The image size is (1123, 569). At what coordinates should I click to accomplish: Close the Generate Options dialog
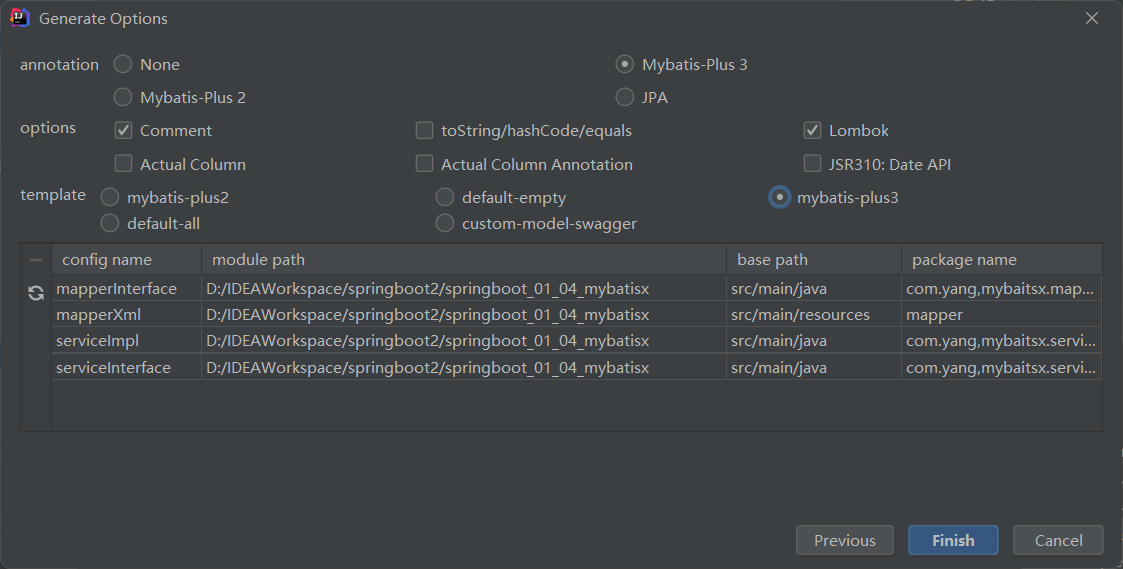(x=1092, y=18)
